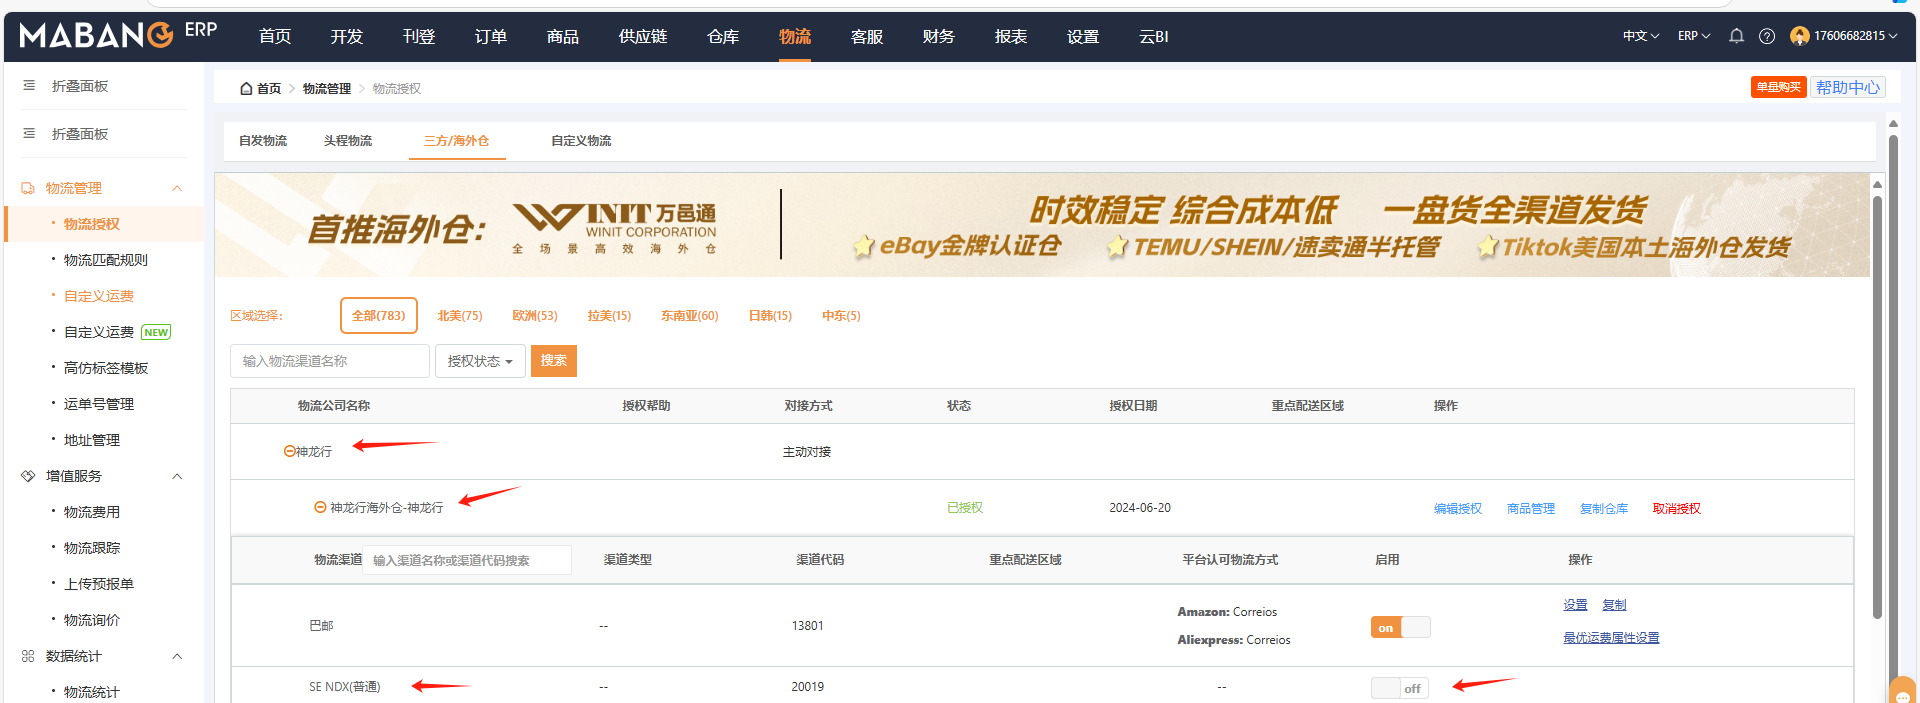Image resolution: width=1920 pixels, height=703 pixels.
Task: Open the 云BI top menu
Action: pos(1154,37)
